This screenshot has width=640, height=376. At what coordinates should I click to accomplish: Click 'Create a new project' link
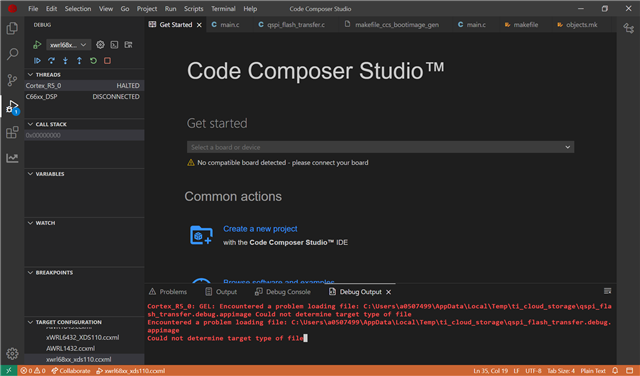pos(260,229)
